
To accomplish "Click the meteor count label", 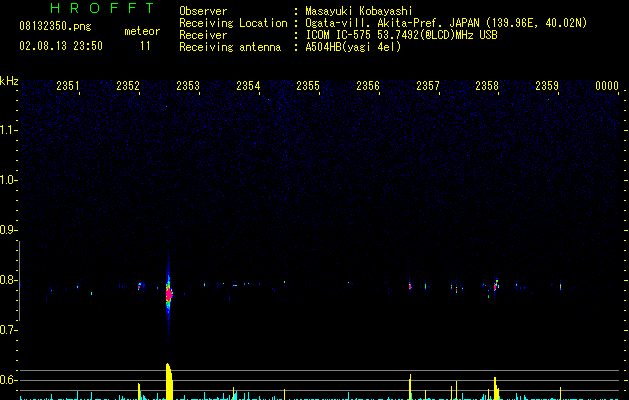I will [142, 31].
